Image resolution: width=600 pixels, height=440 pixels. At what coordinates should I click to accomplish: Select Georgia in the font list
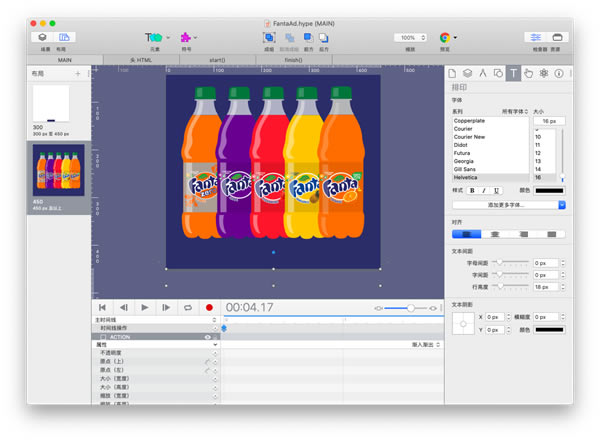(466, 161)
